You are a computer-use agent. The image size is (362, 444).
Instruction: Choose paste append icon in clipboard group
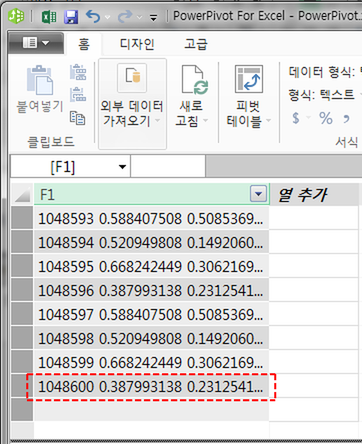pos(78,72)
